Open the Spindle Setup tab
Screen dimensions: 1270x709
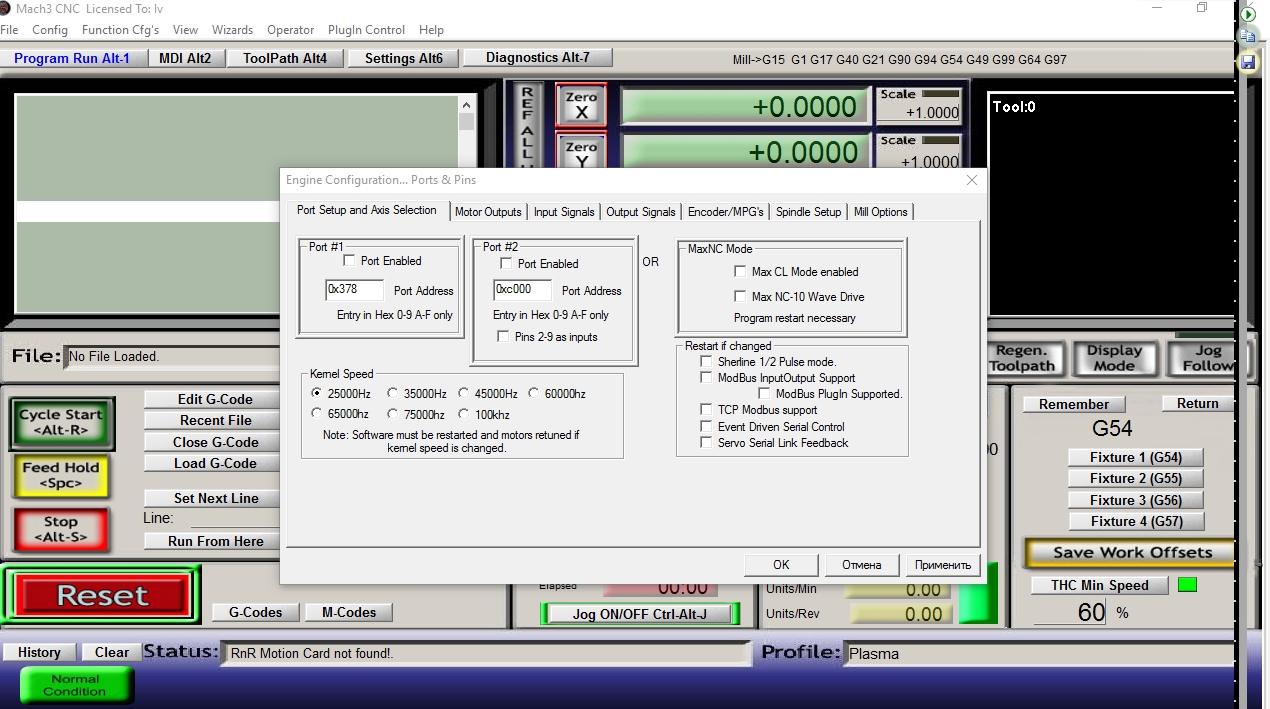(x=809, y=211)
